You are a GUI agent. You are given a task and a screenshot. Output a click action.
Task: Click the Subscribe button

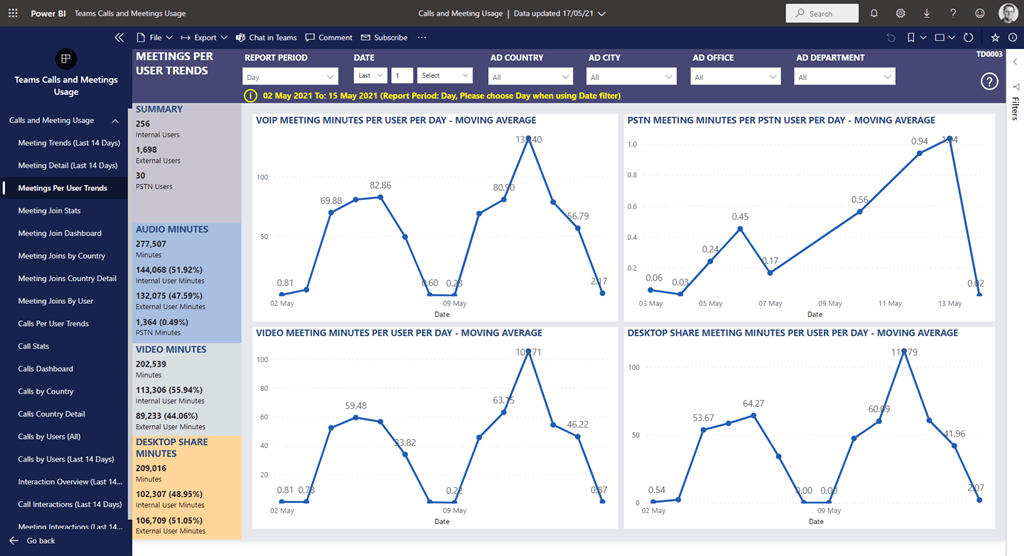tap(384, 38)
